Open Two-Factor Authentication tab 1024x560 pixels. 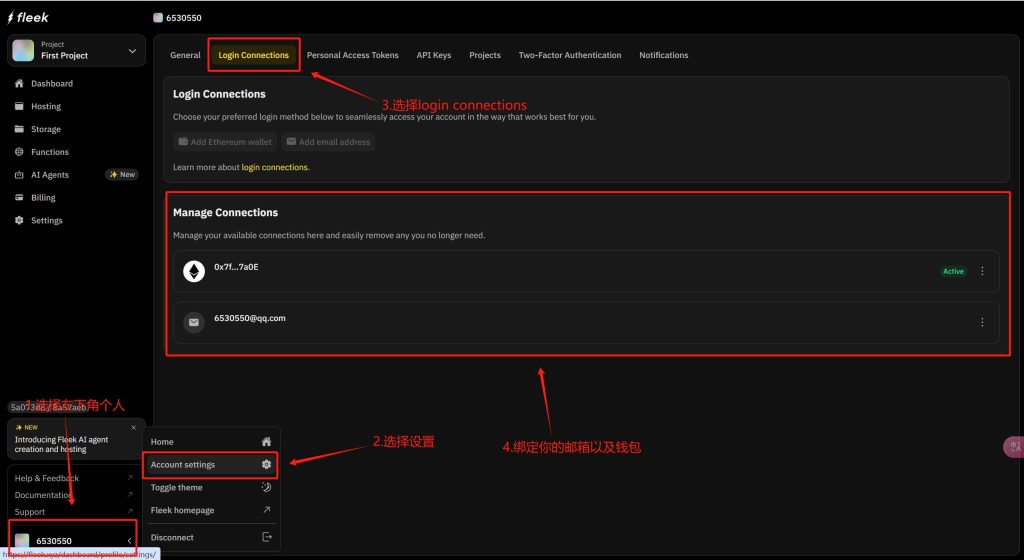(x=569, y=55)
